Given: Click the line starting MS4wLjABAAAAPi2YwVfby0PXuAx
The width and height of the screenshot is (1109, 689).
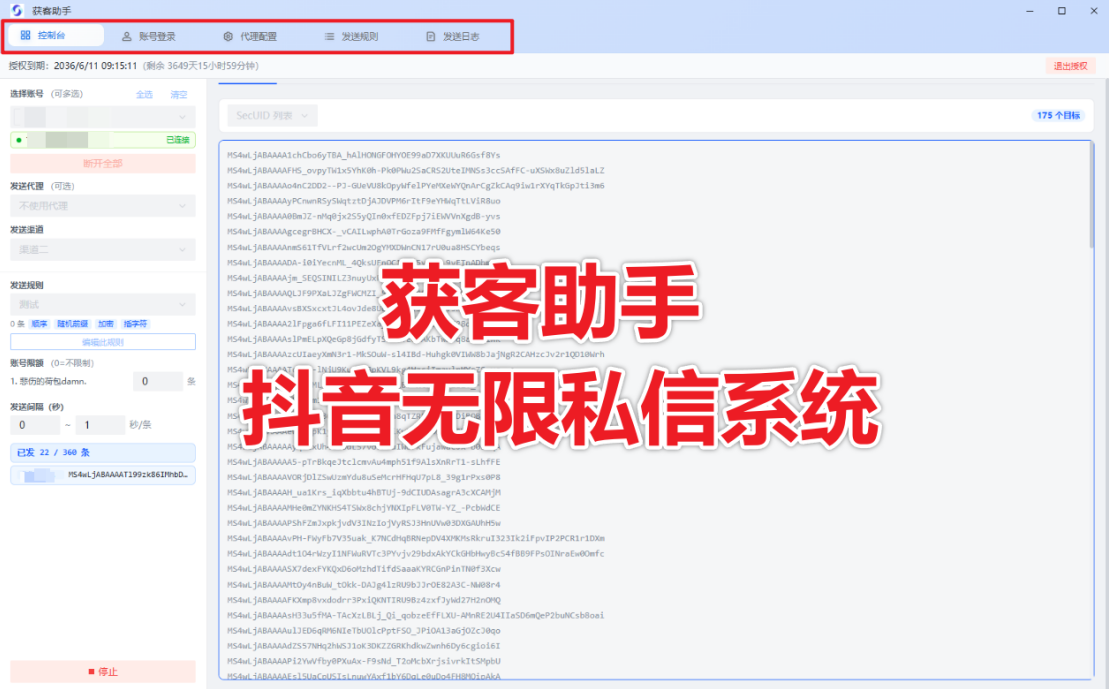Looking at the screenshot, I should (364, 661).
